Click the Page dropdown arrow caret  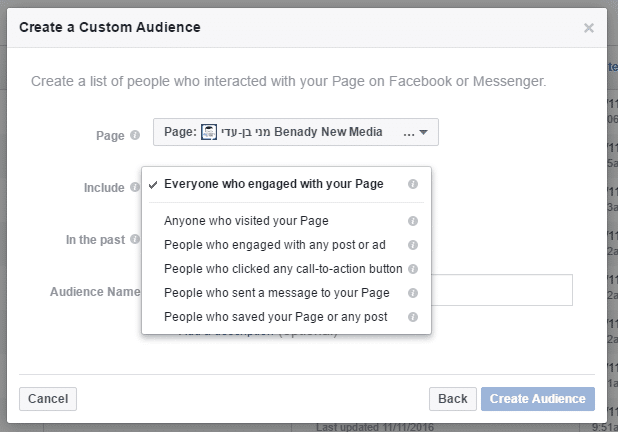[x=424, y=132]
